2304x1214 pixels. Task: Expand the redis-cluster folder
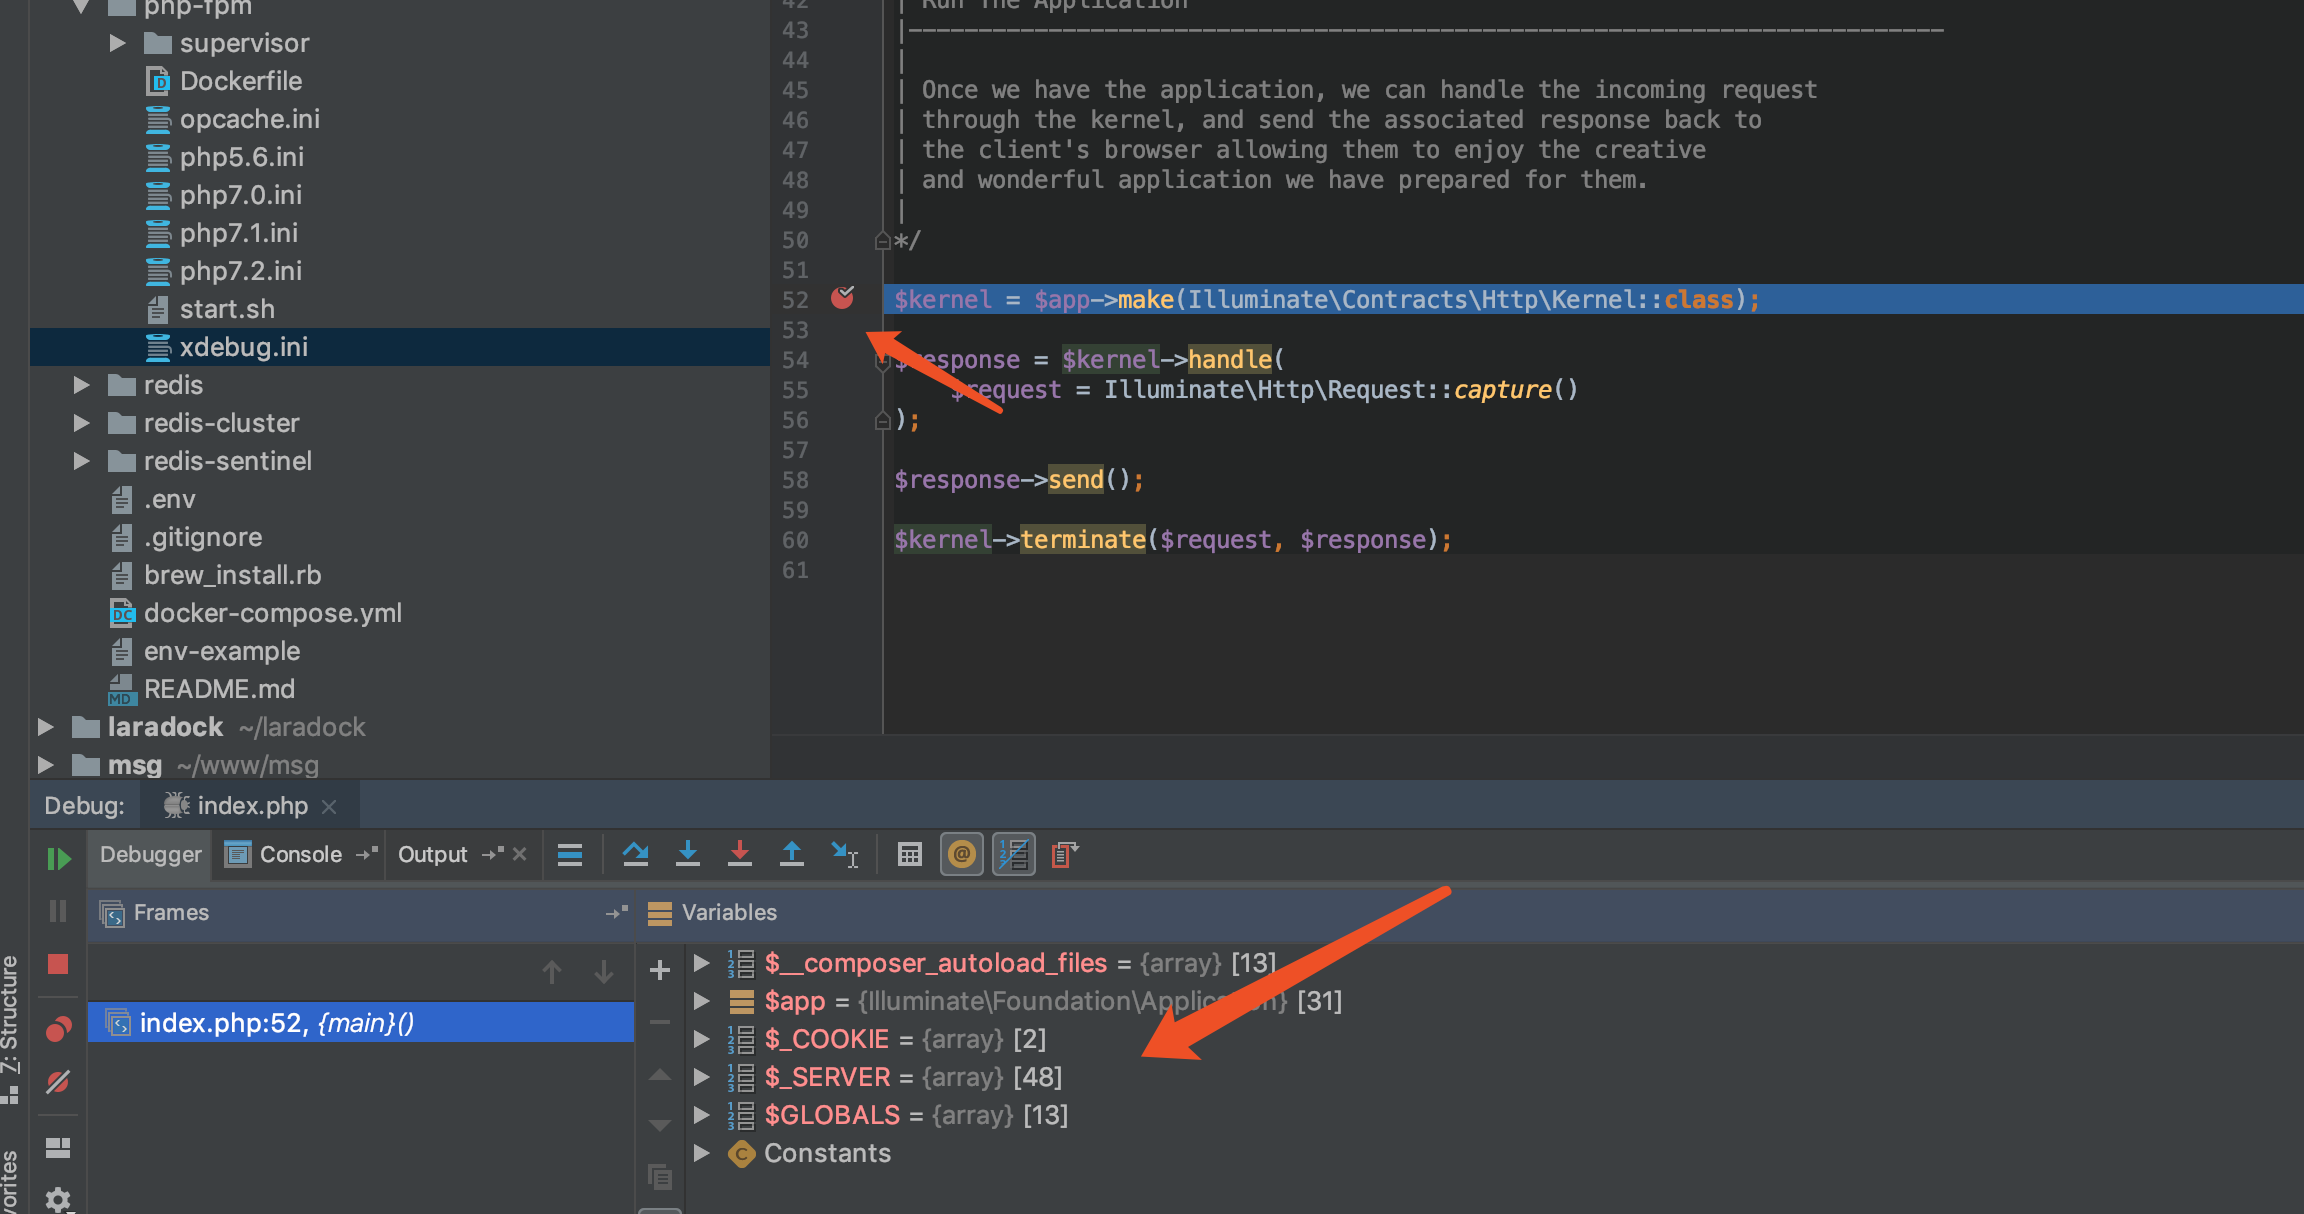click(x=82, y=423)
